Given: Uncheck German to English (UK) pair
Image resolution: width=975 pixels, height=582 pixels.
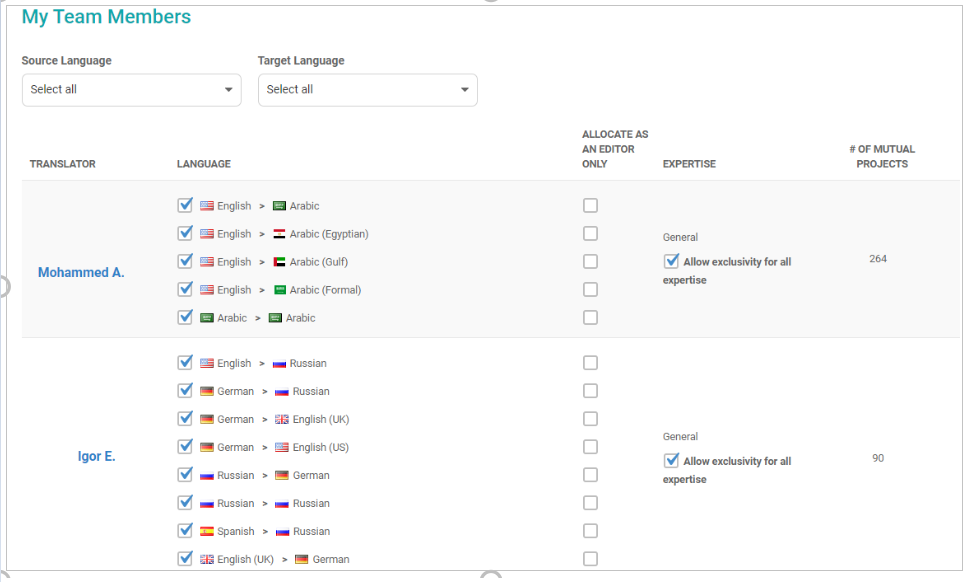Looking at the screenshot, I should (185, 418).
